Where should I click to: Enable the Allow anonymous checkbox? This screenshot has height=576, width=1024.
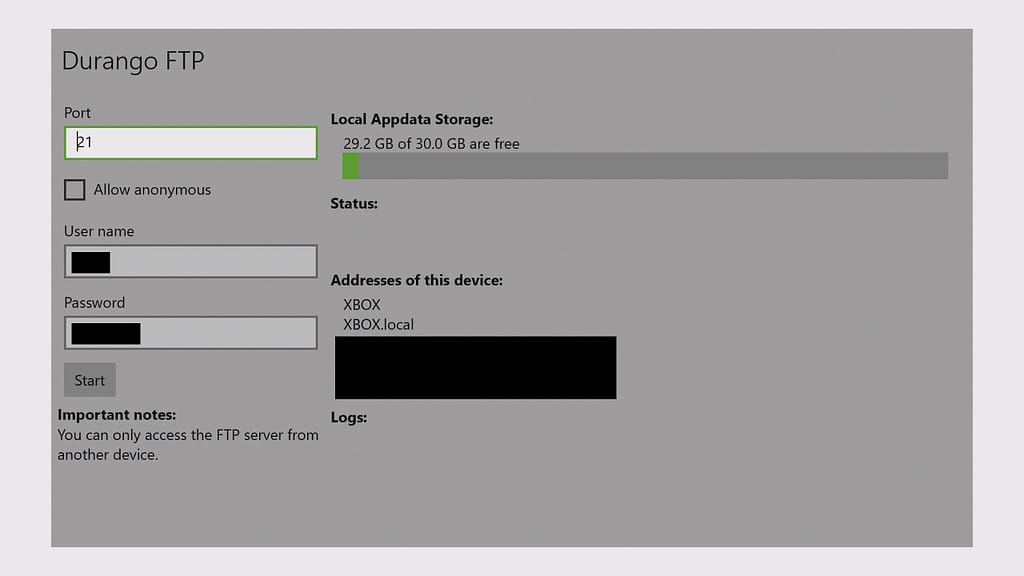74,190
